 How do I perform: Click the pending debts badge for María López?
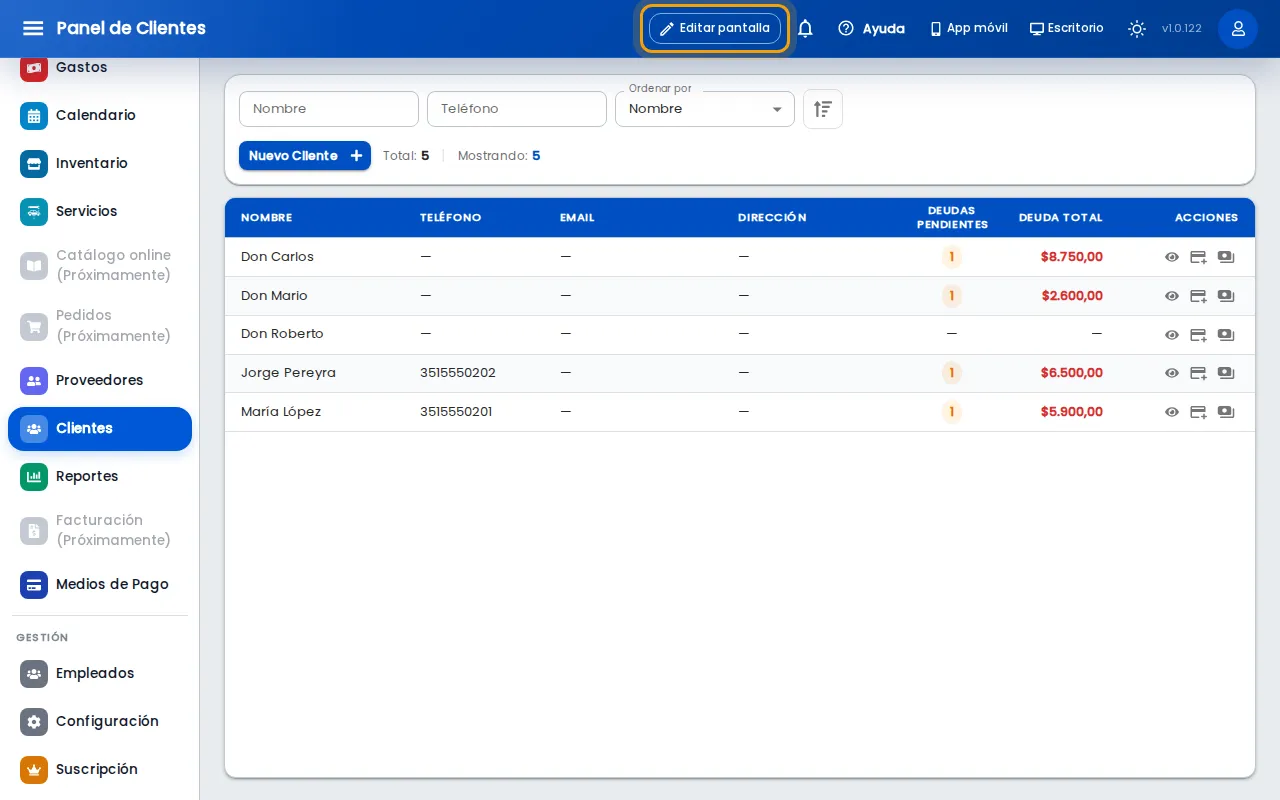[x=951, y=412]
